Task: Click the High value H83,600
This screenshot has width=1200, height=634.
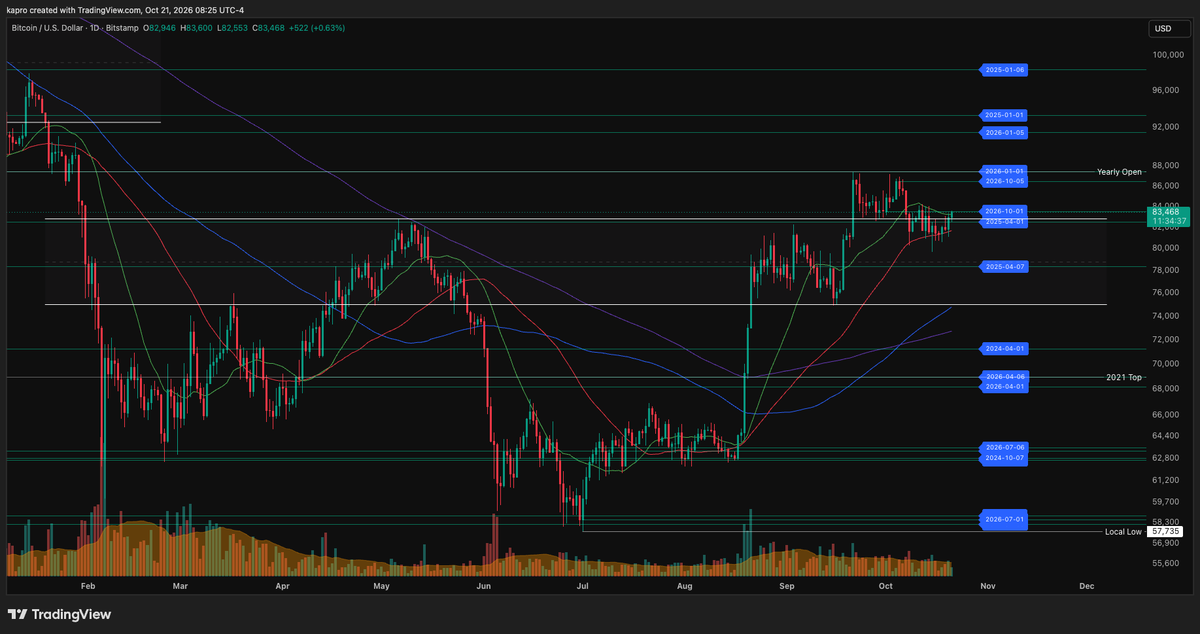Action: [198, 28]
